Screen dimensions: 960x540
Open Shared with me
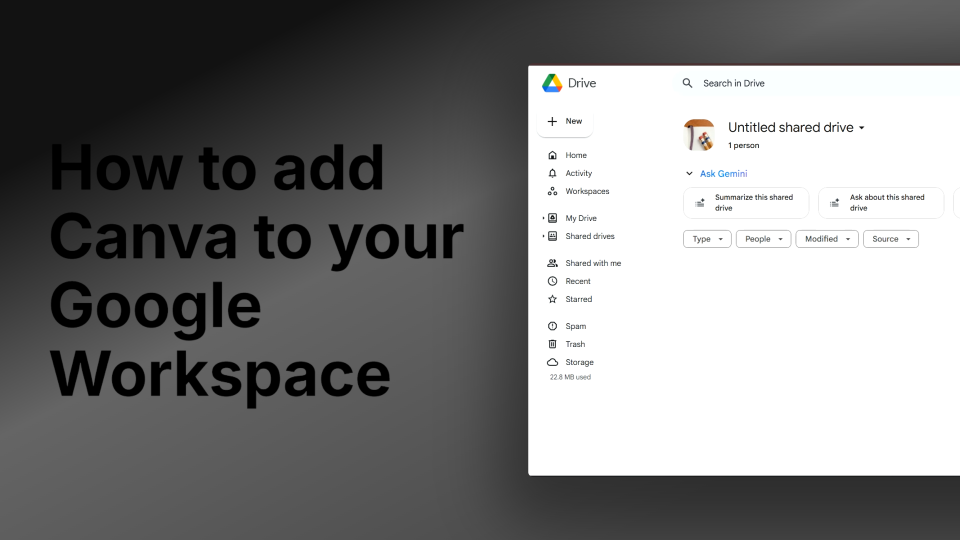click(593, 263)
